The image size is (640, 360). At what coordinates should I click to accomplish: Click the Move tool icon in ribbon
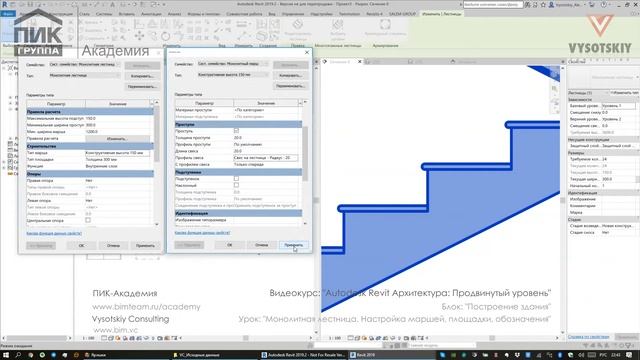pyautogui.click(x=139, y=36)
